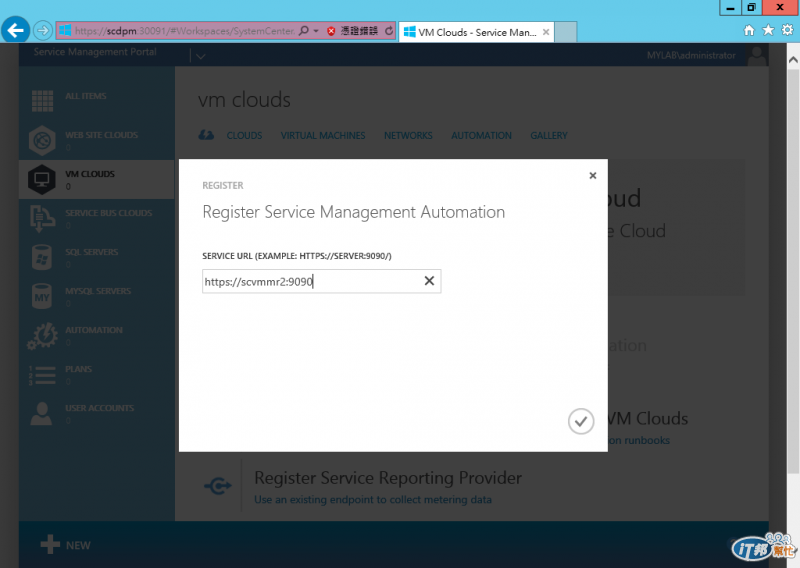Open Automation gear icon in sidebar

click(42, 335)
